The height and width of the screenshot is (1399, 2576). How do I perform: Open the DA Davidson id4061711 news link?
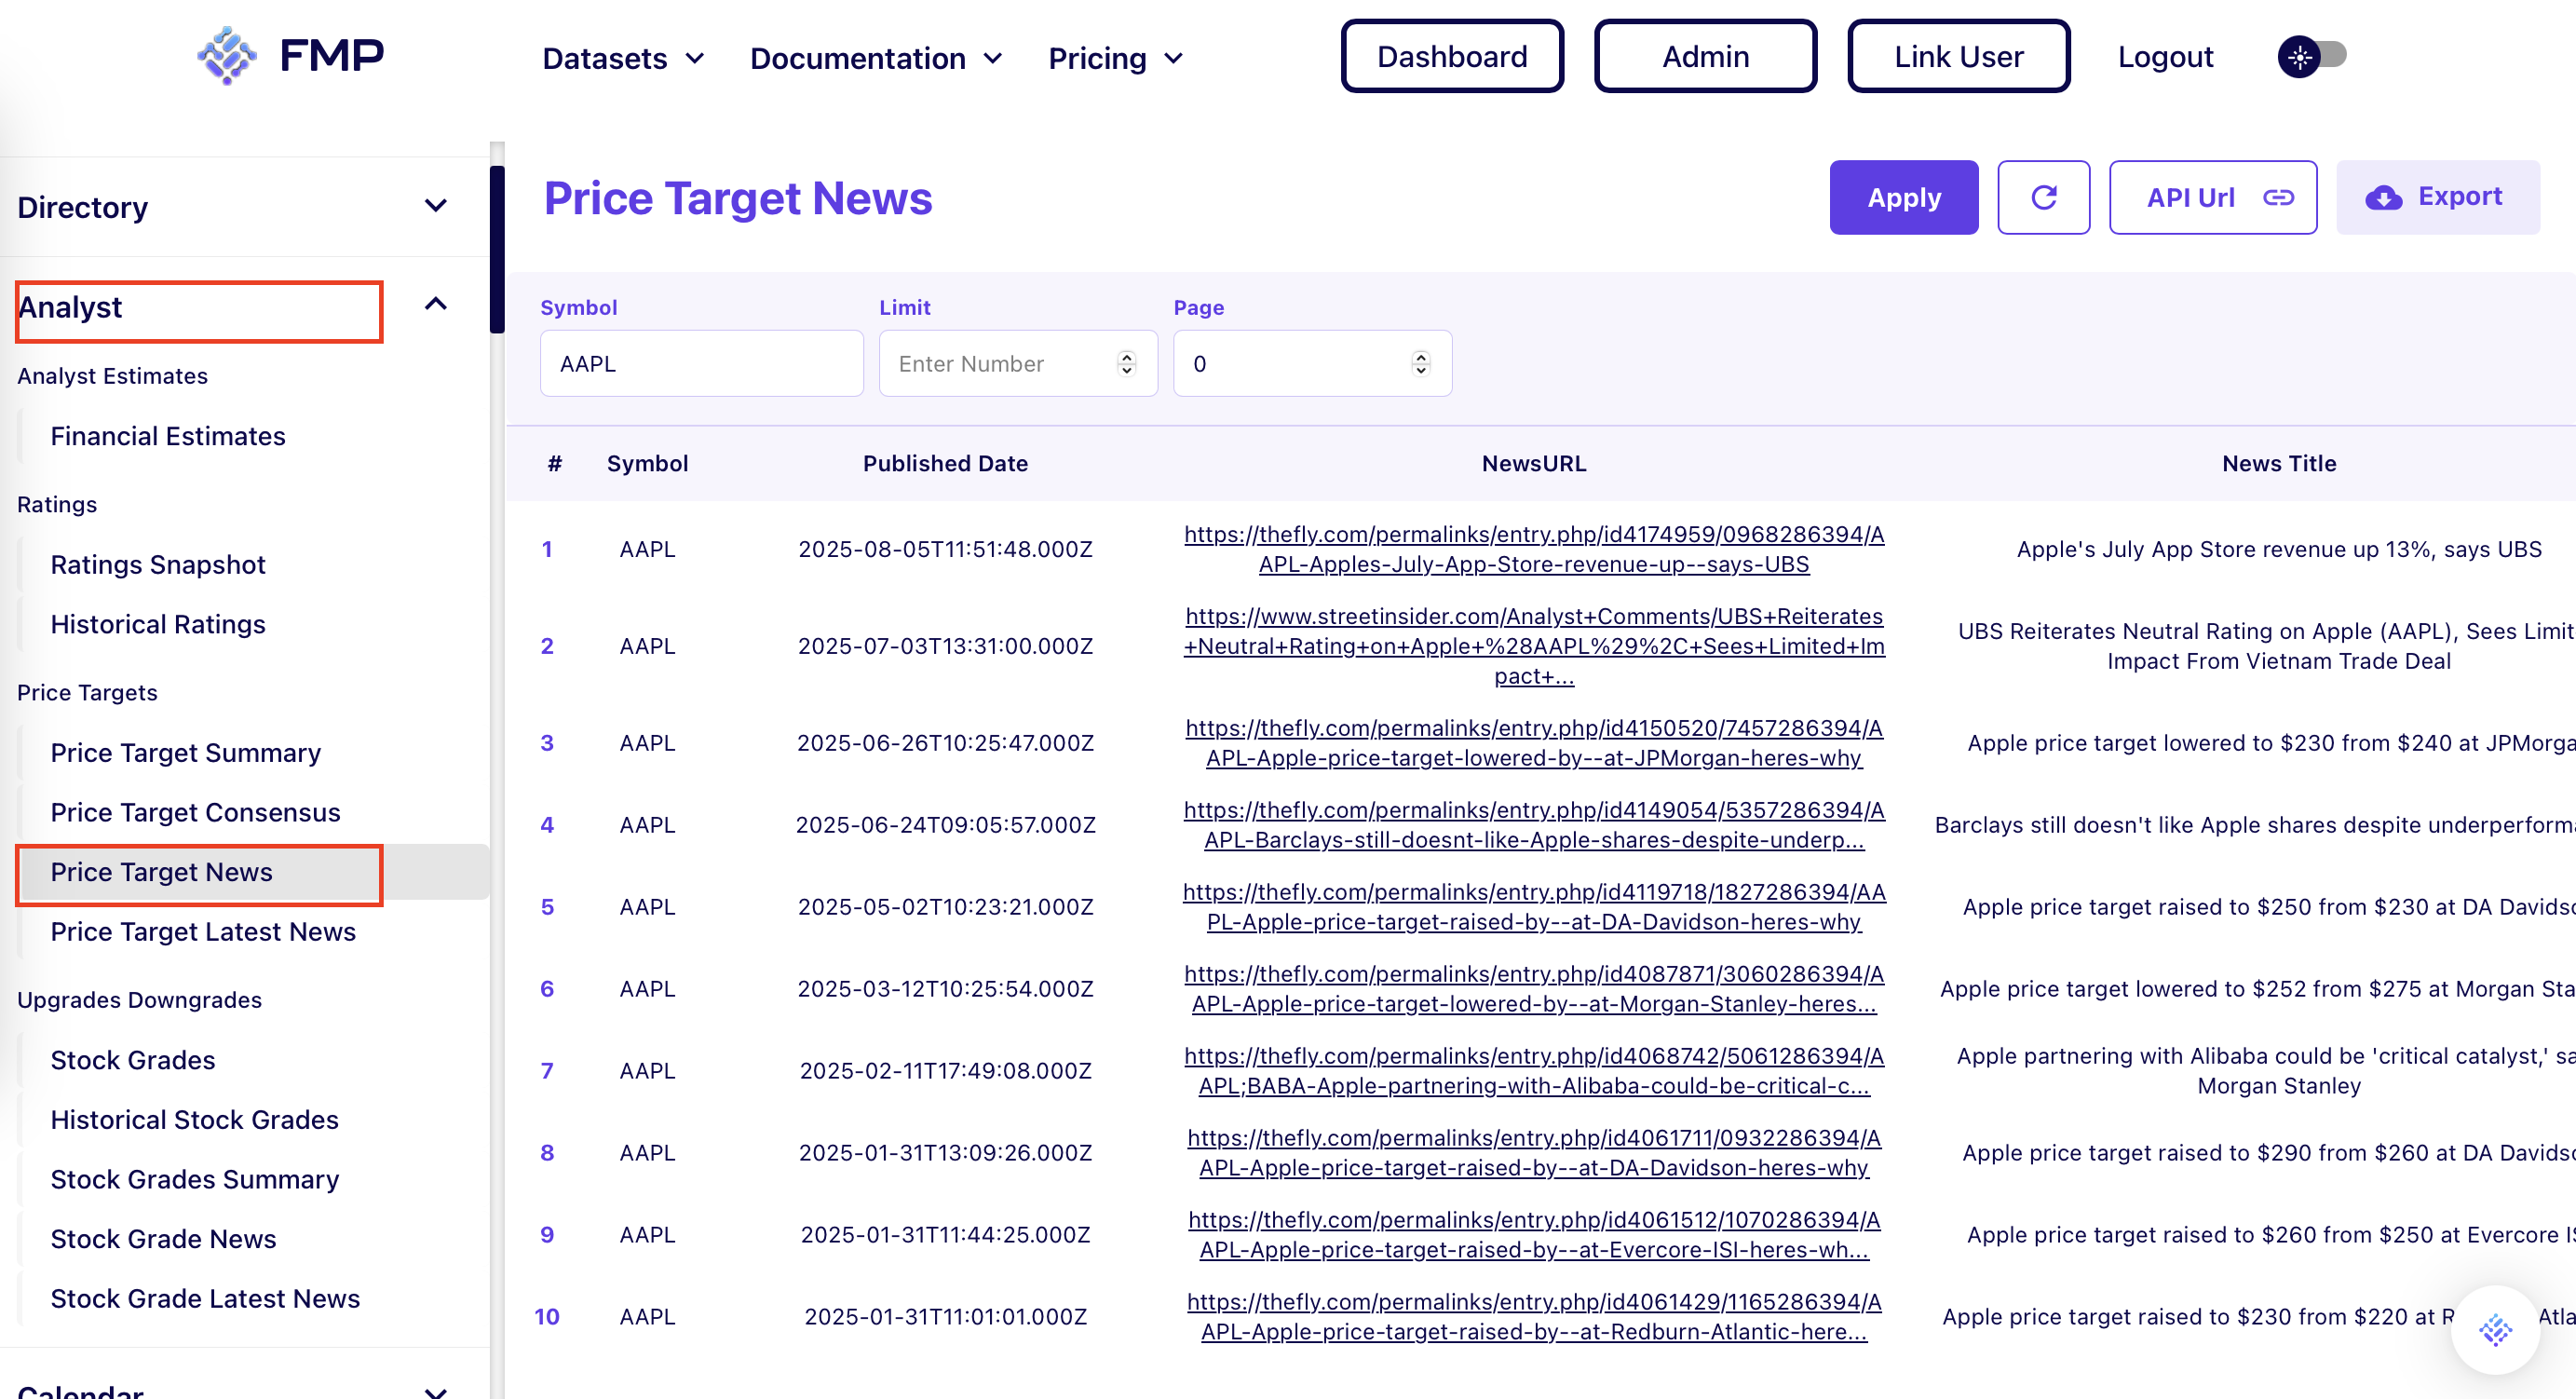click(1533, 1153)
